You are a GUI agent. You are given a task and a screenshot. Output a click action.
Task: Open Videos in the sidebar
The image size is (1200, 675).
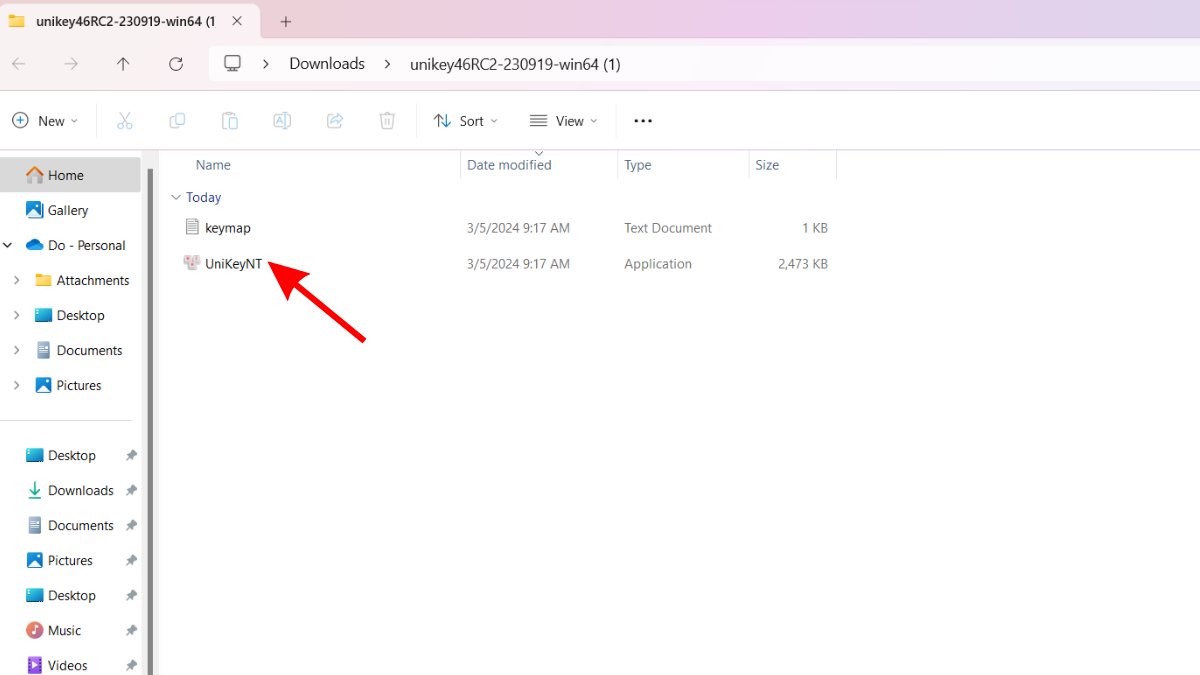68,665
